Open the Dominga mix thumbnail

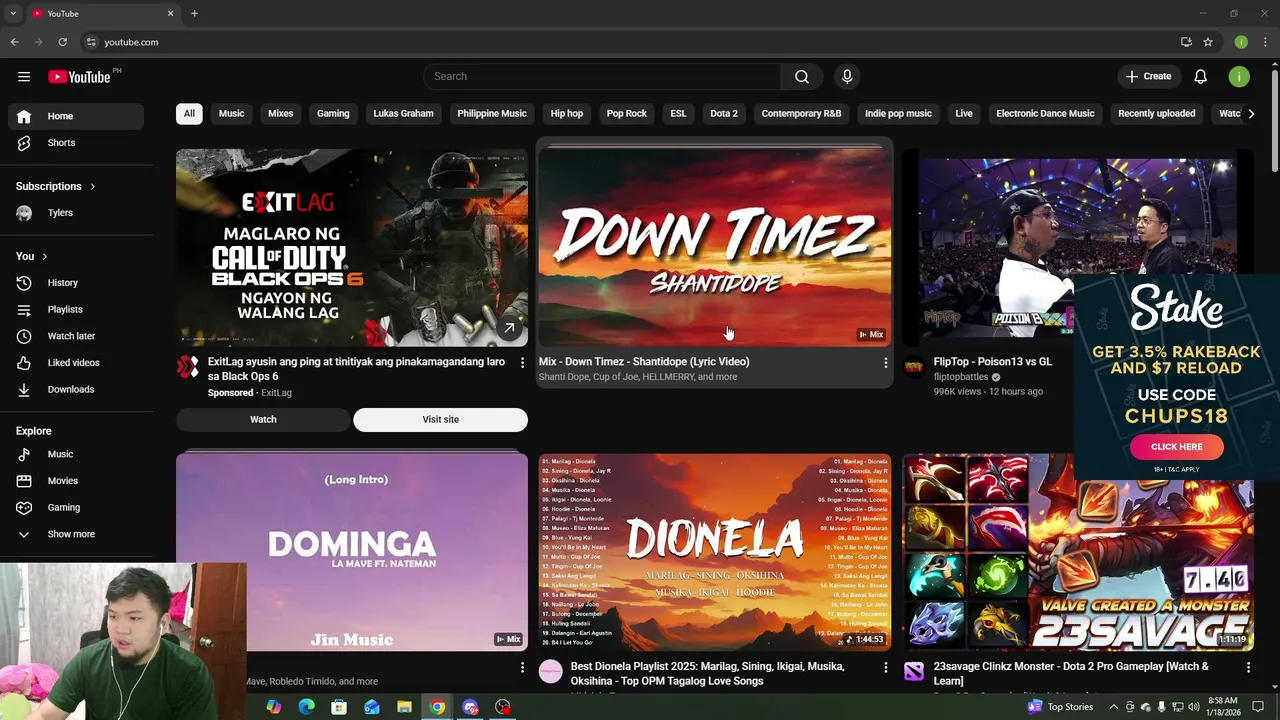[x=352, y=551]
